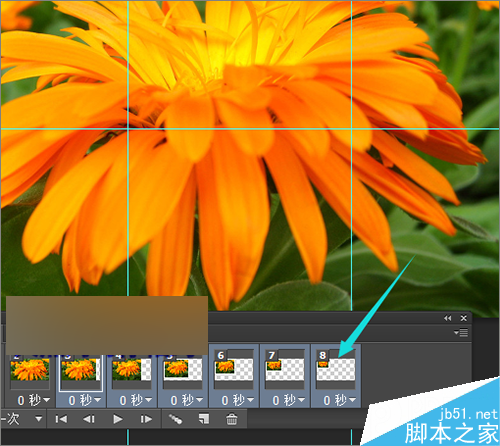
Task: Go to the previous animation frame
Action: [x=89, y=419]
